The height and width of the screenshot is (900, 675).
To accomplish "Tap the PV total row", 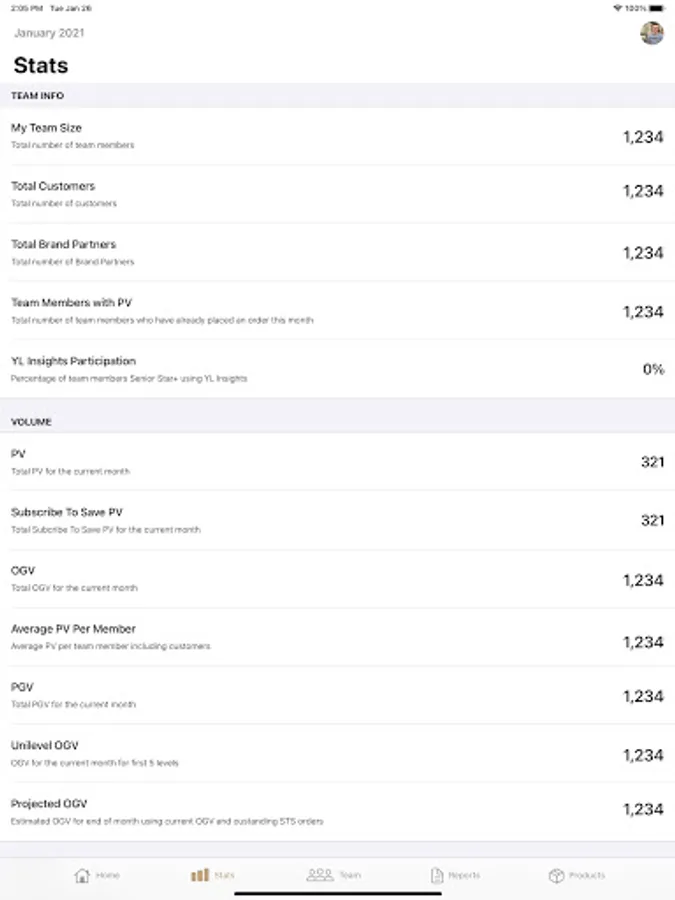I will click(x=337, y=461).
